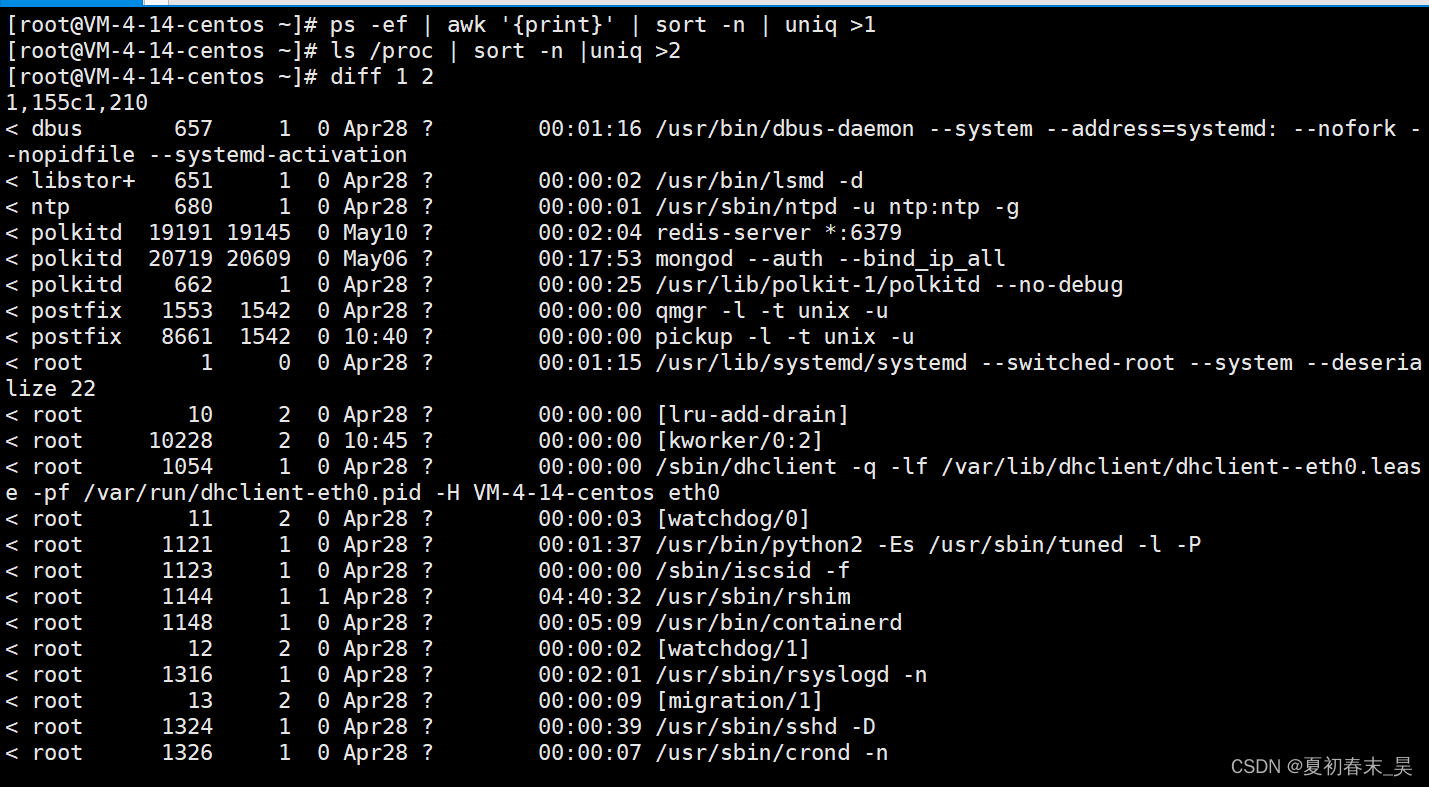Click start time 10:40 in pickup row
1429x787 pixels.
(375, 336)
